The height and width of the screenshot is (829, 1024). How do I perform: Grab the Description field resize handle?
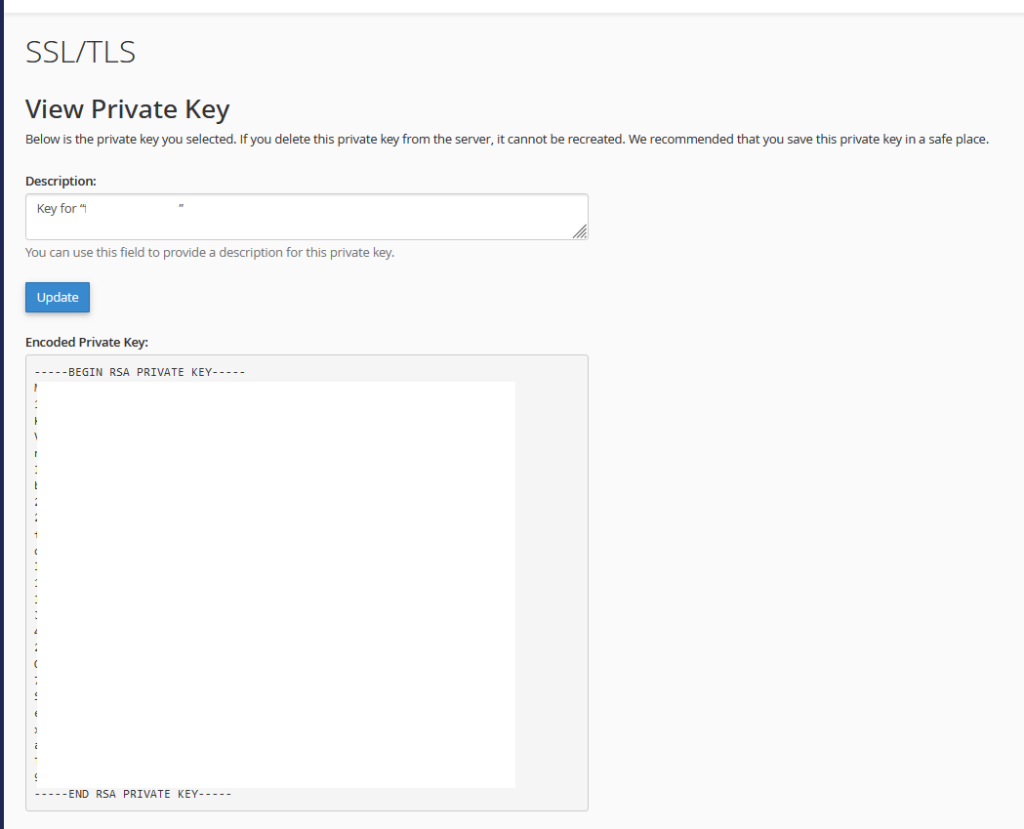coord(580,231)
